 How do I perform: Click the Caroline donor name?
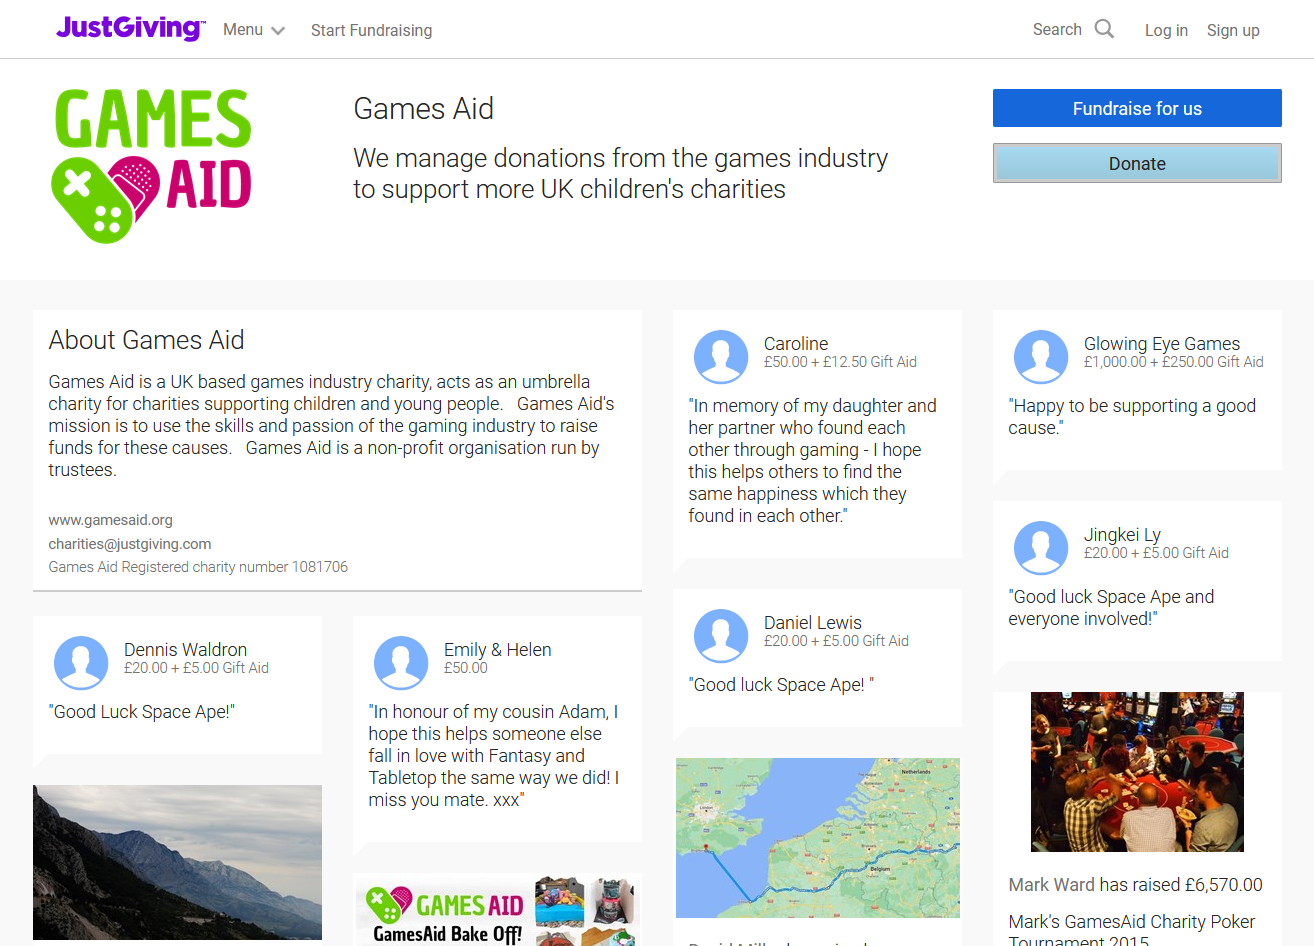coord(795,343)
